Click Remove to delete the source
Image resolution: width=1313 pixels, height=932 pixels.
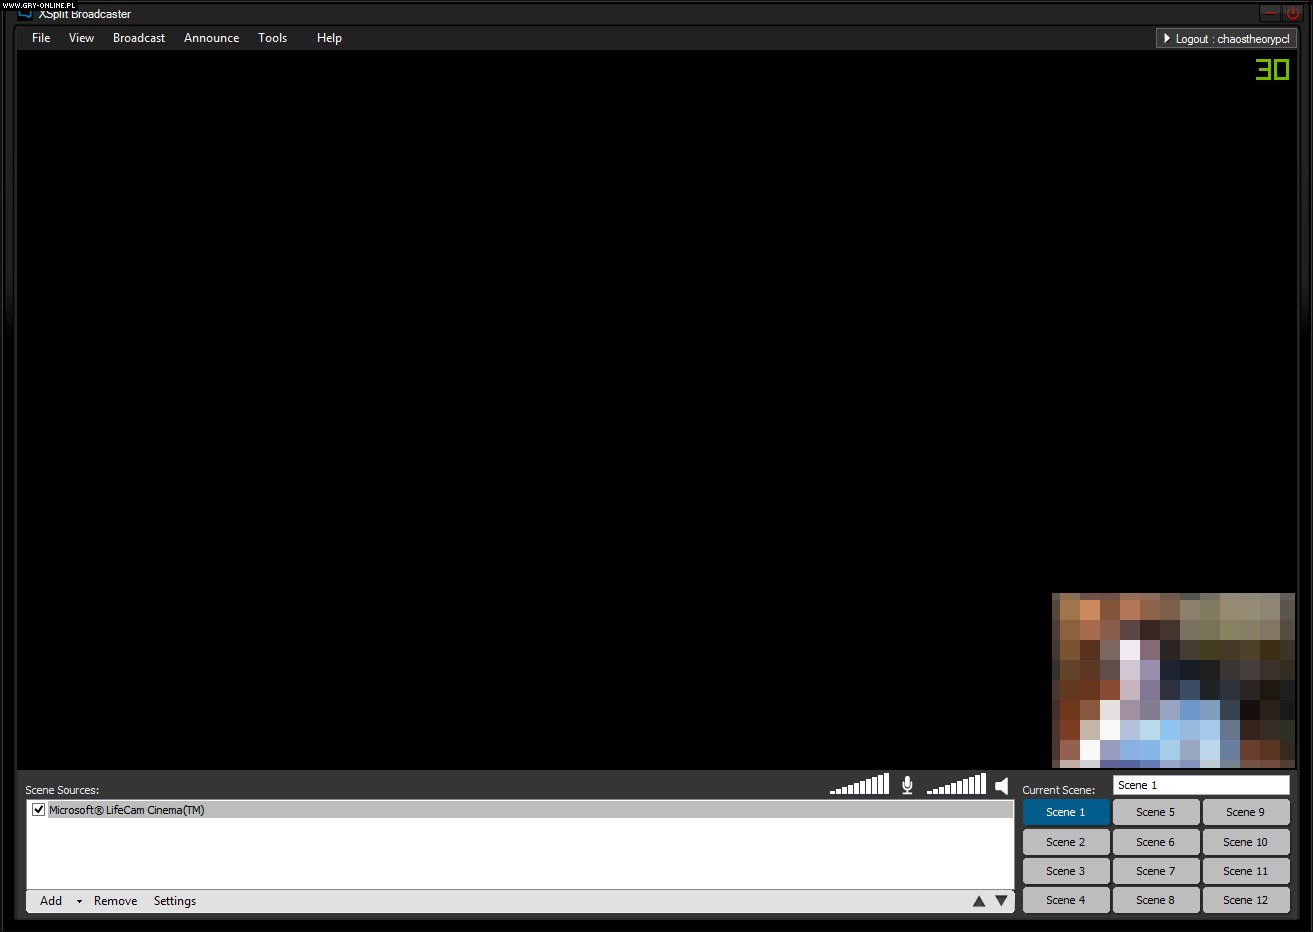115,901
